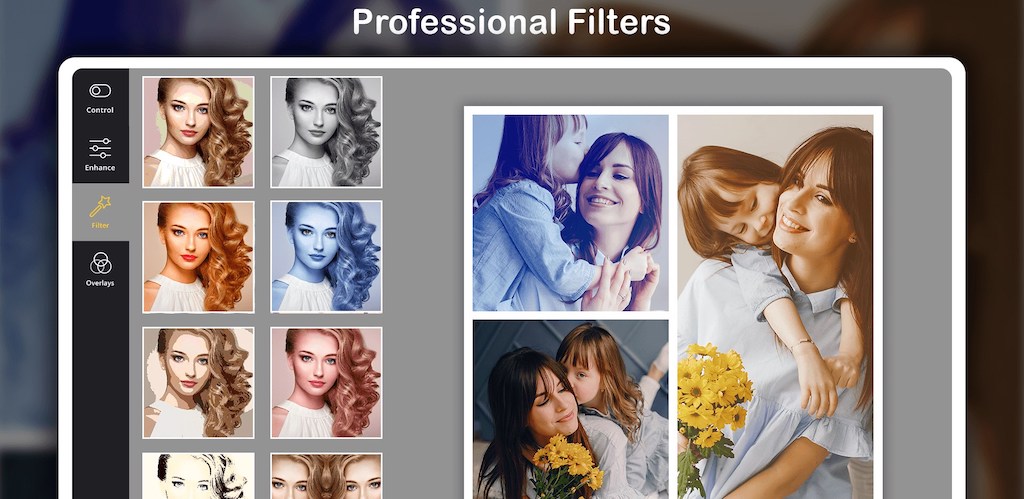1024x499 pixels.
Task: Select the tall sepia collage photo on the right
Action: click(775, 305)
